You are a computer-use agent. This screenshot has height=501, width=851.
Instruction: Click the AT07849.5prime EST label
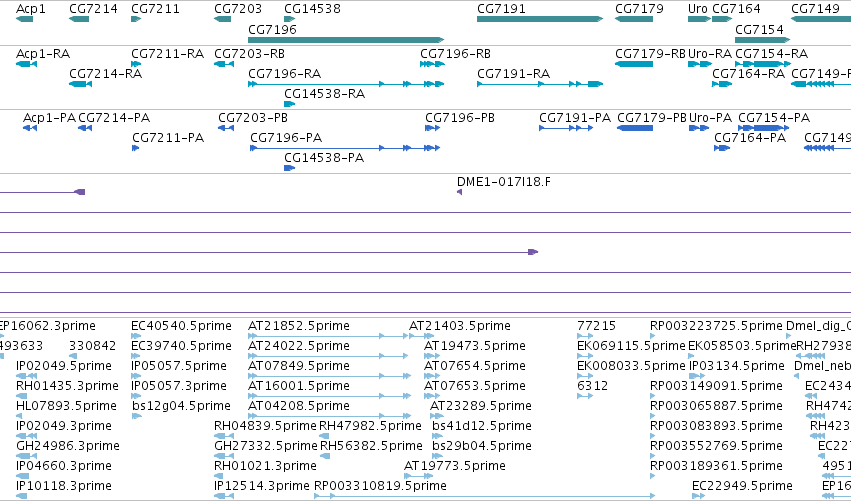click(299, 366)
